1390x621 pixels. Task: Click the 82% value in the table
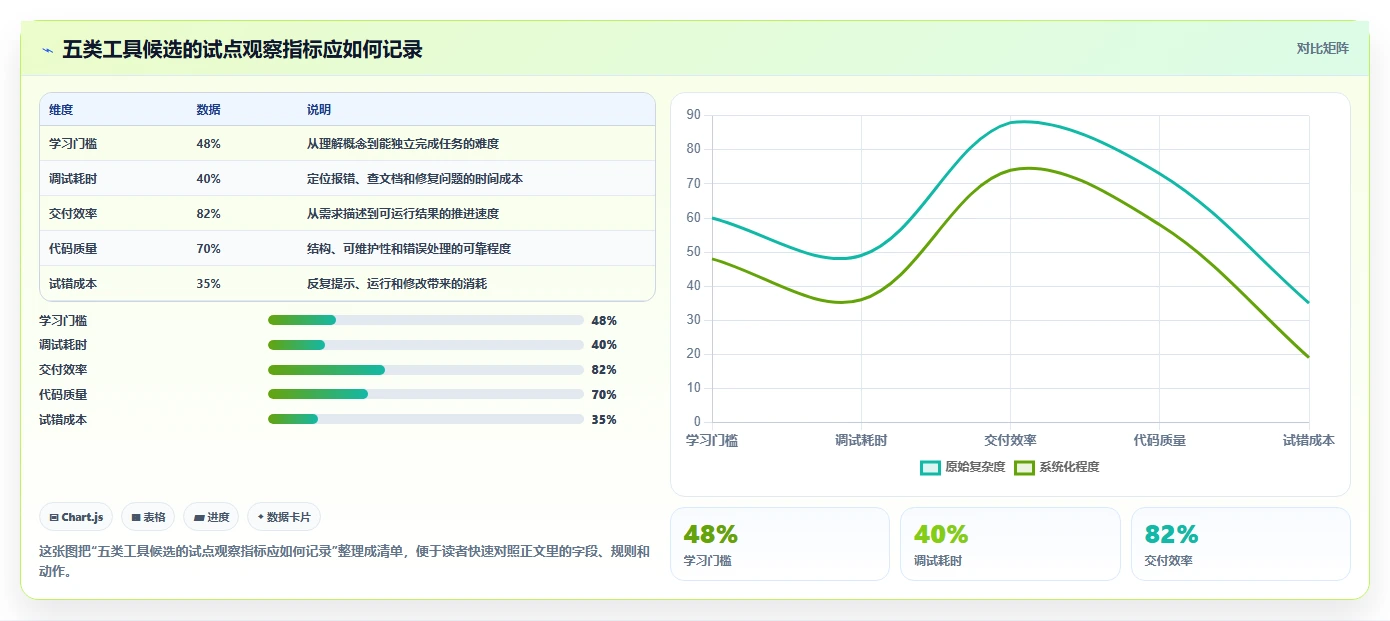(x=208, y=214)
